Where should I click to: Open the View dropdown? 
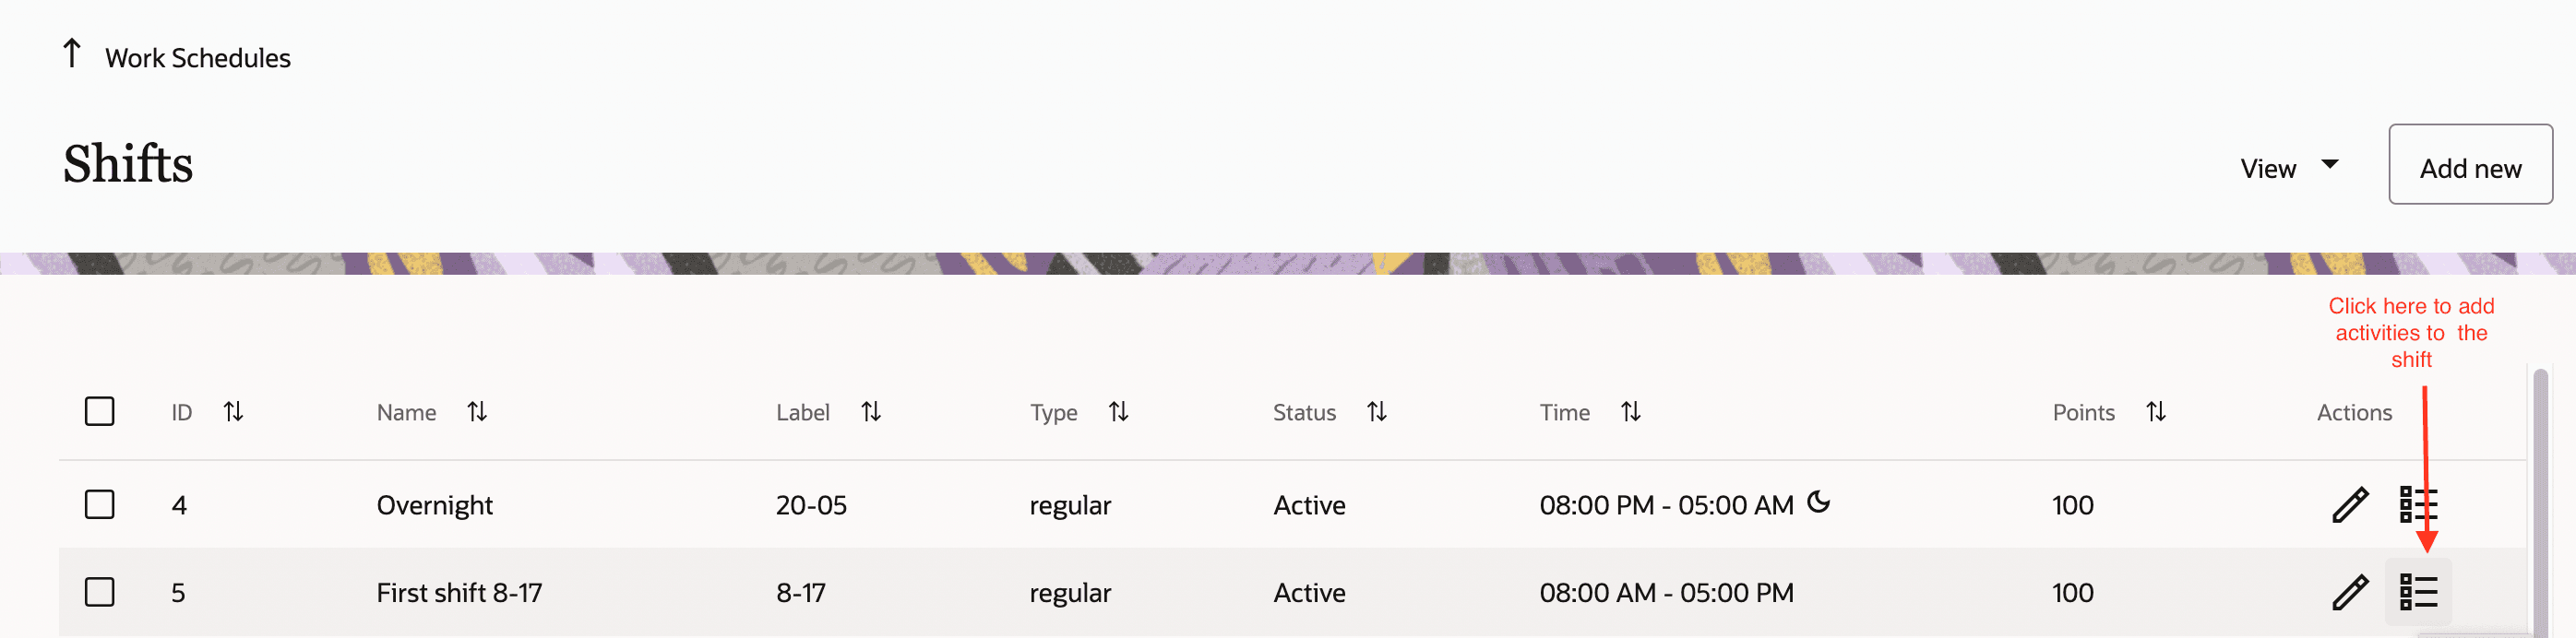tap(2291, 167)
